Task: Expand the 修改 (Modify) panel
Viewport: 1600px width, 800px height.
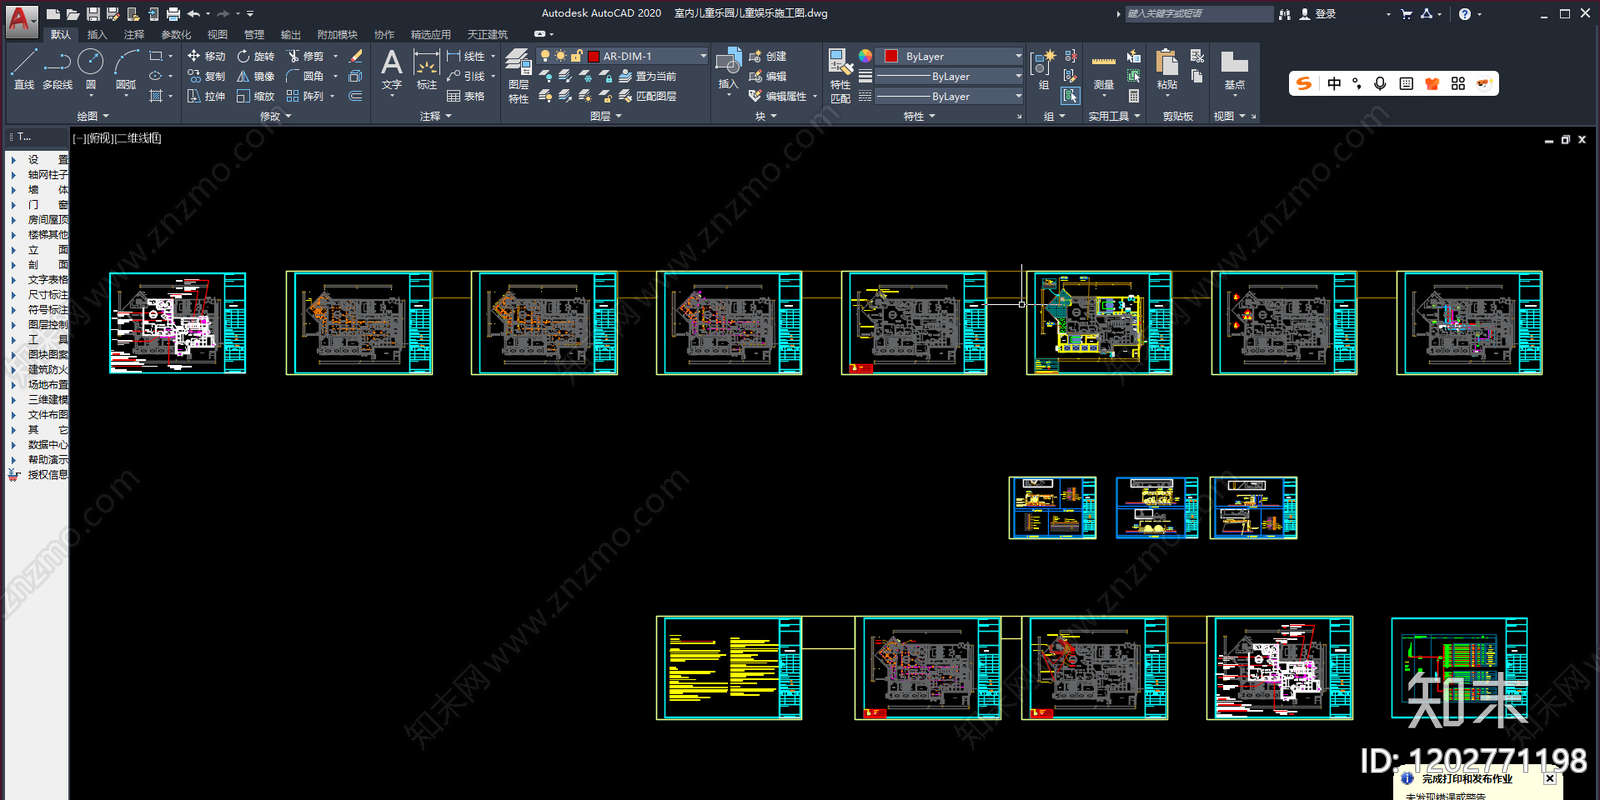Action: pos(275,116)
